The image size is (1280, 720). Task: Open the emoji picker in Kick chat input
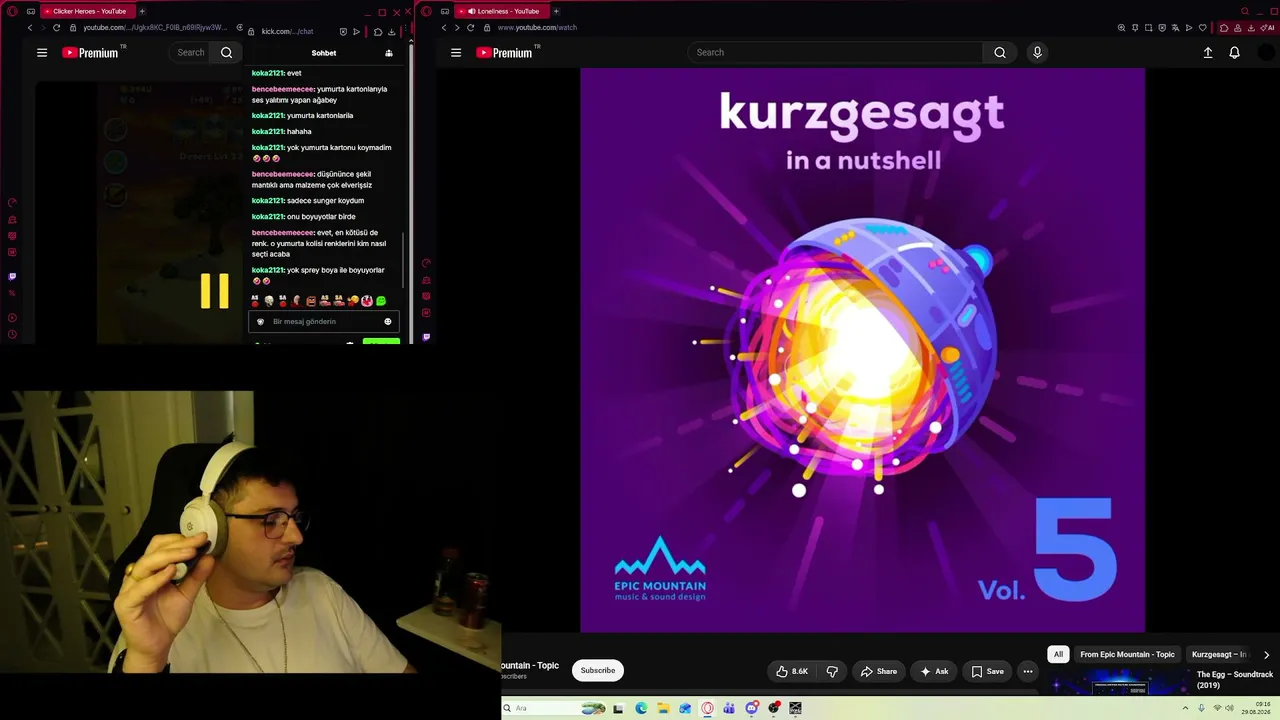[388, 321]
